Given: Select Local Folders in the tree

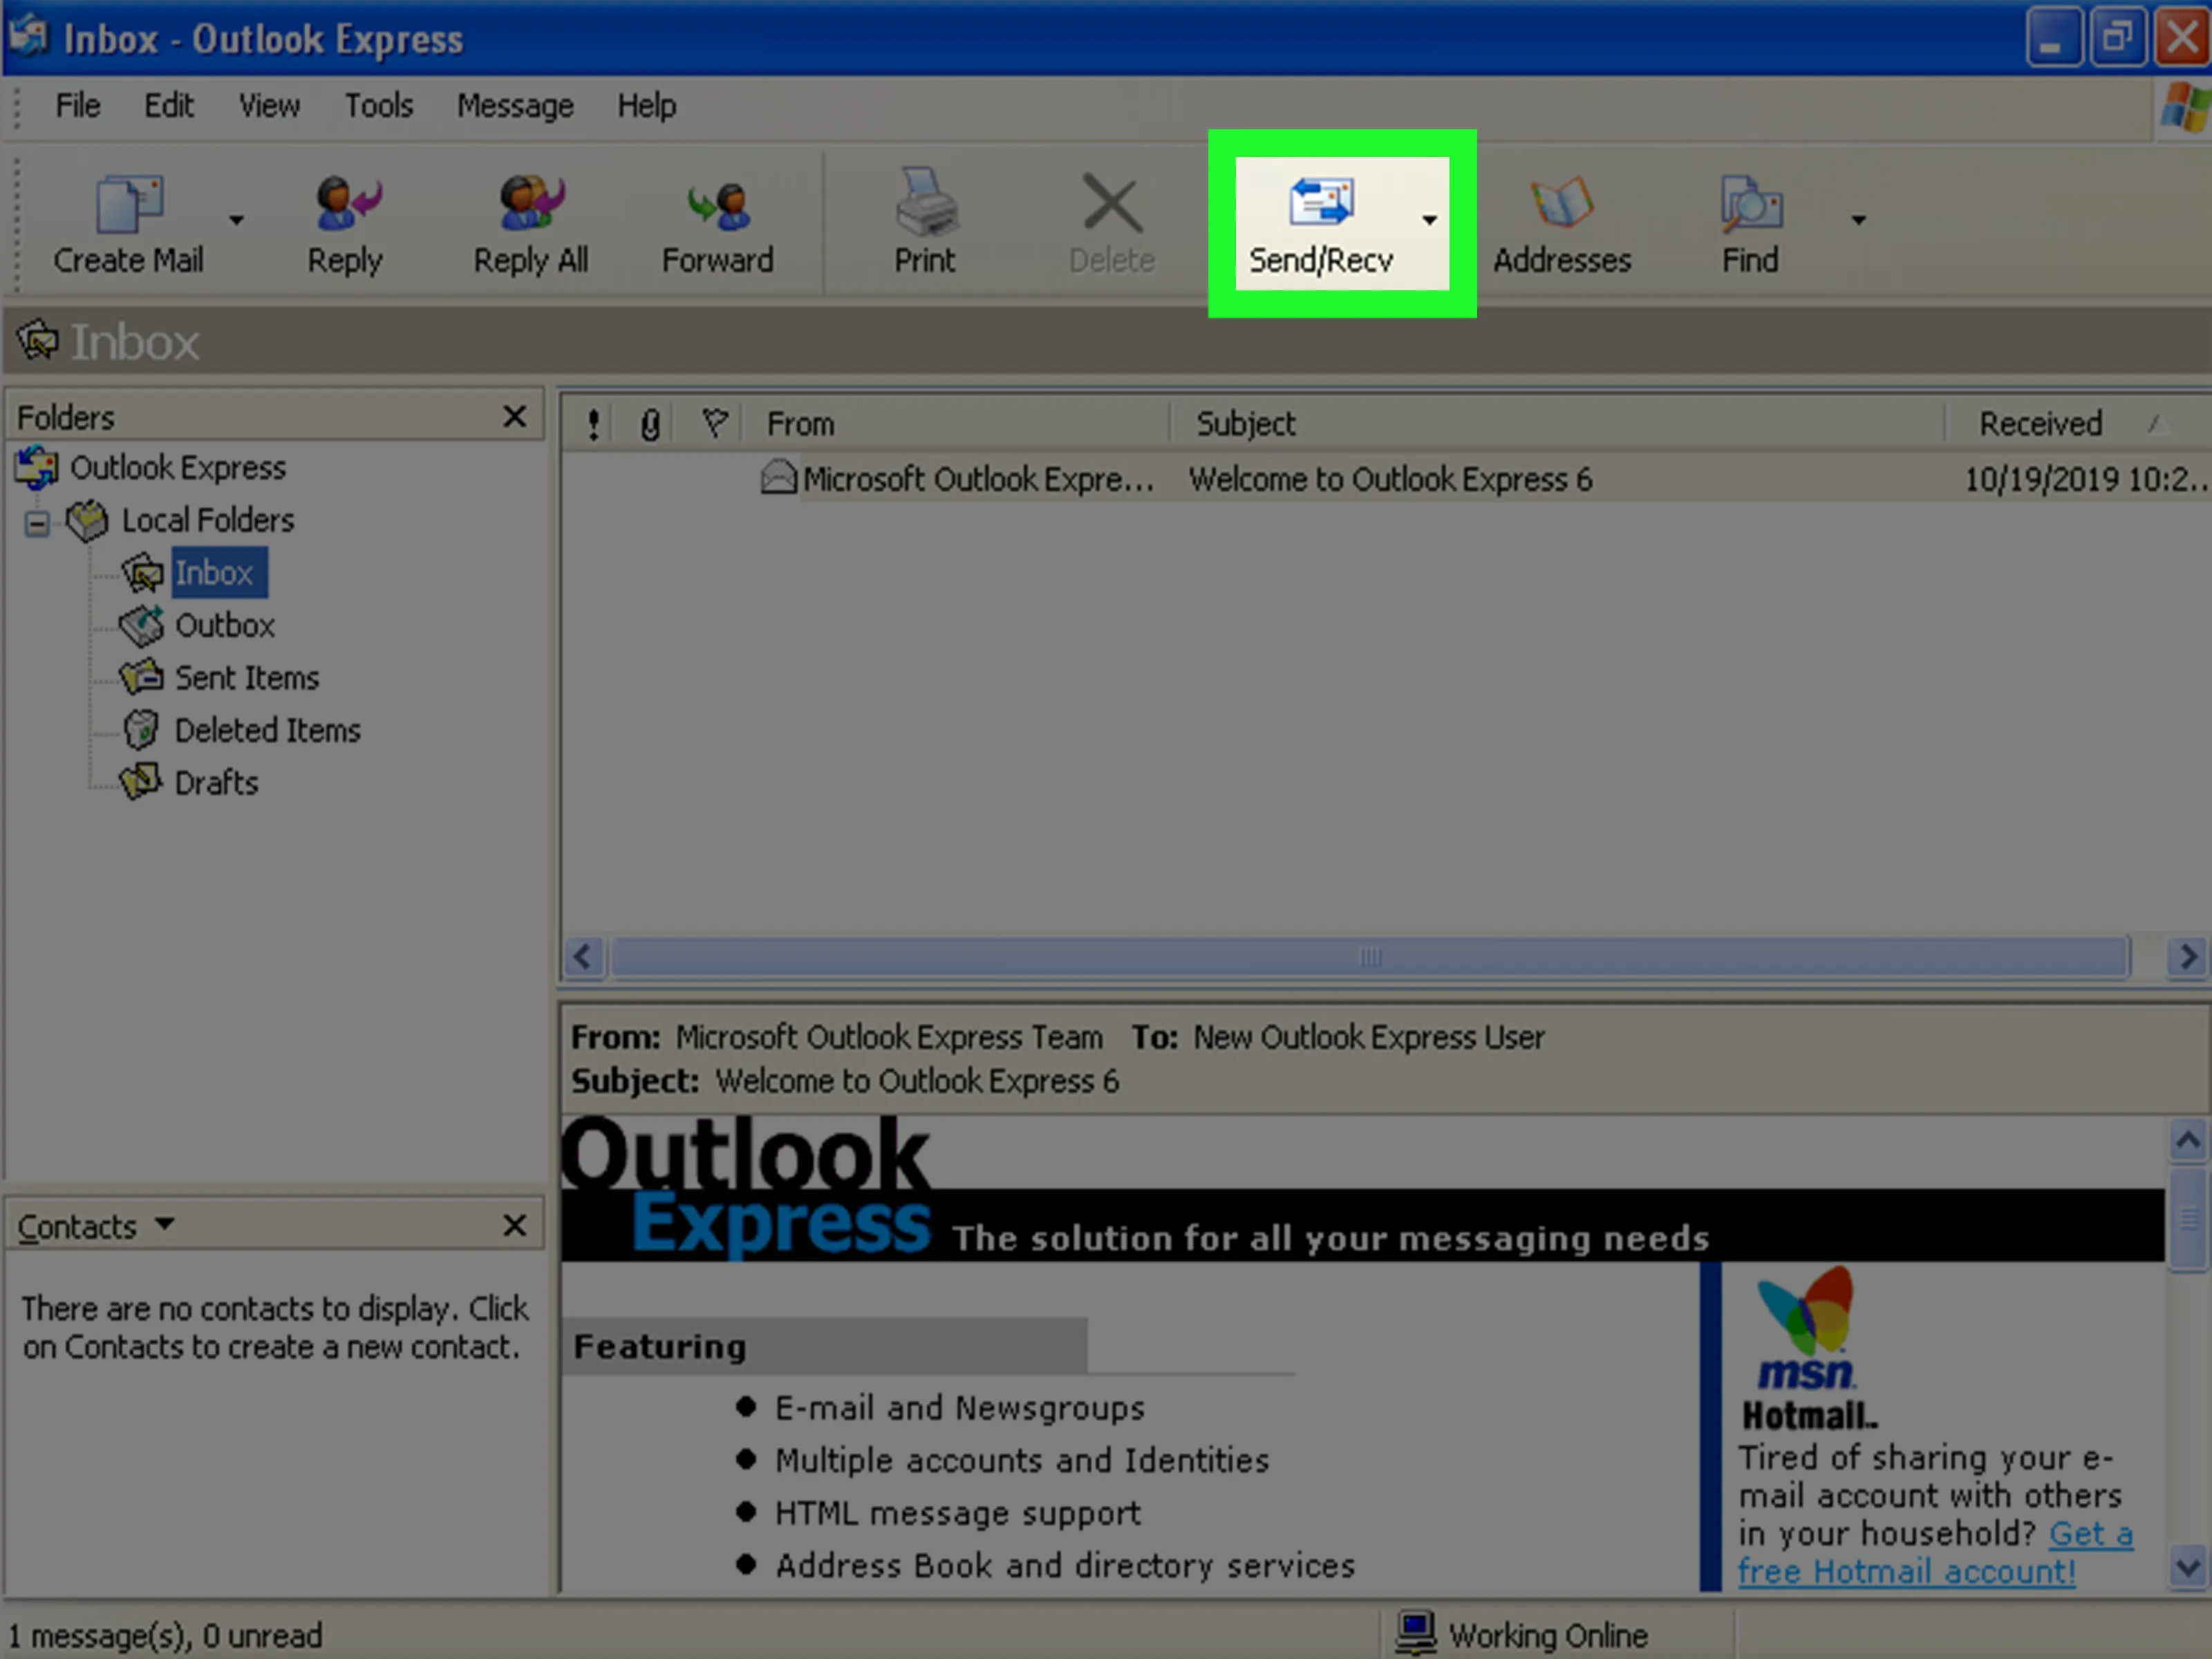Looking at the screenshot, I should click(207, 520).
